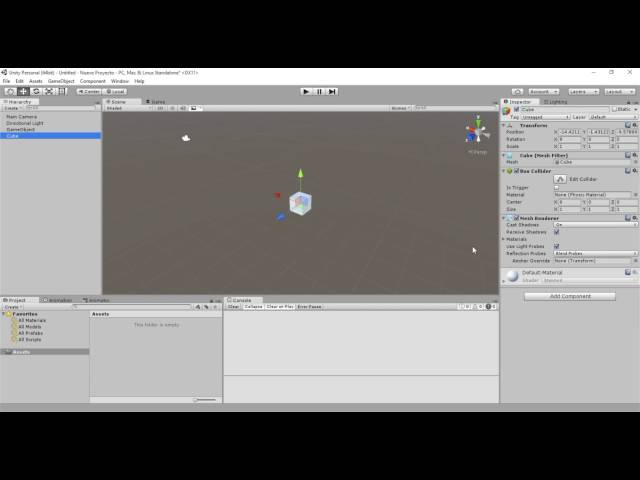Open Mesh field object picker circle
The image size is (640, 480).
click(x=636, y=162)
